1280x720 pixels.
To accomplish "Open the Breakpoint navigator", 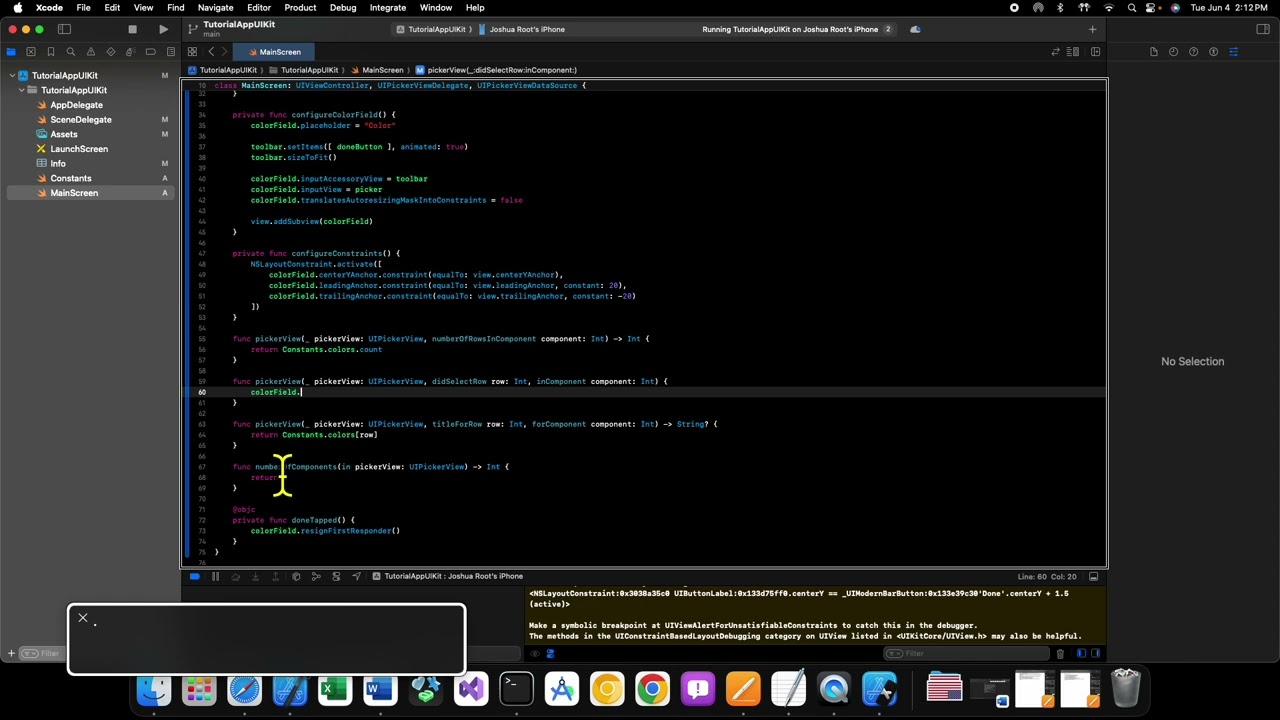I will [x=151, y=52].
